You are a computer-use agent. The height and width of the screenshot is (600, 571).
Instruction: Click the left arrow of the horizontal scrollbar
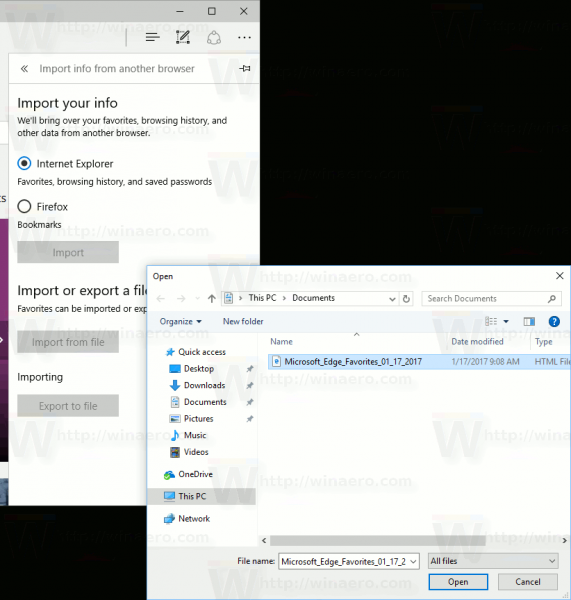pos(264,540)
